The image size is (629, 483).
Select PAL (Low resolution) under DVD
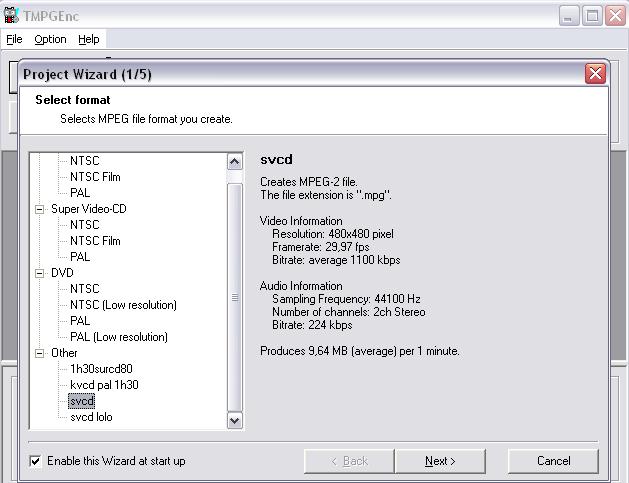coord(119,337)
